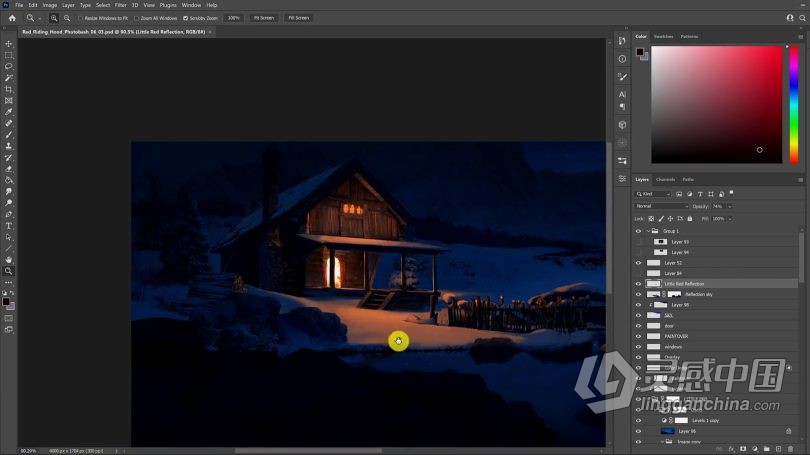Switch to the Swatches tab

[x=663, y=37]
